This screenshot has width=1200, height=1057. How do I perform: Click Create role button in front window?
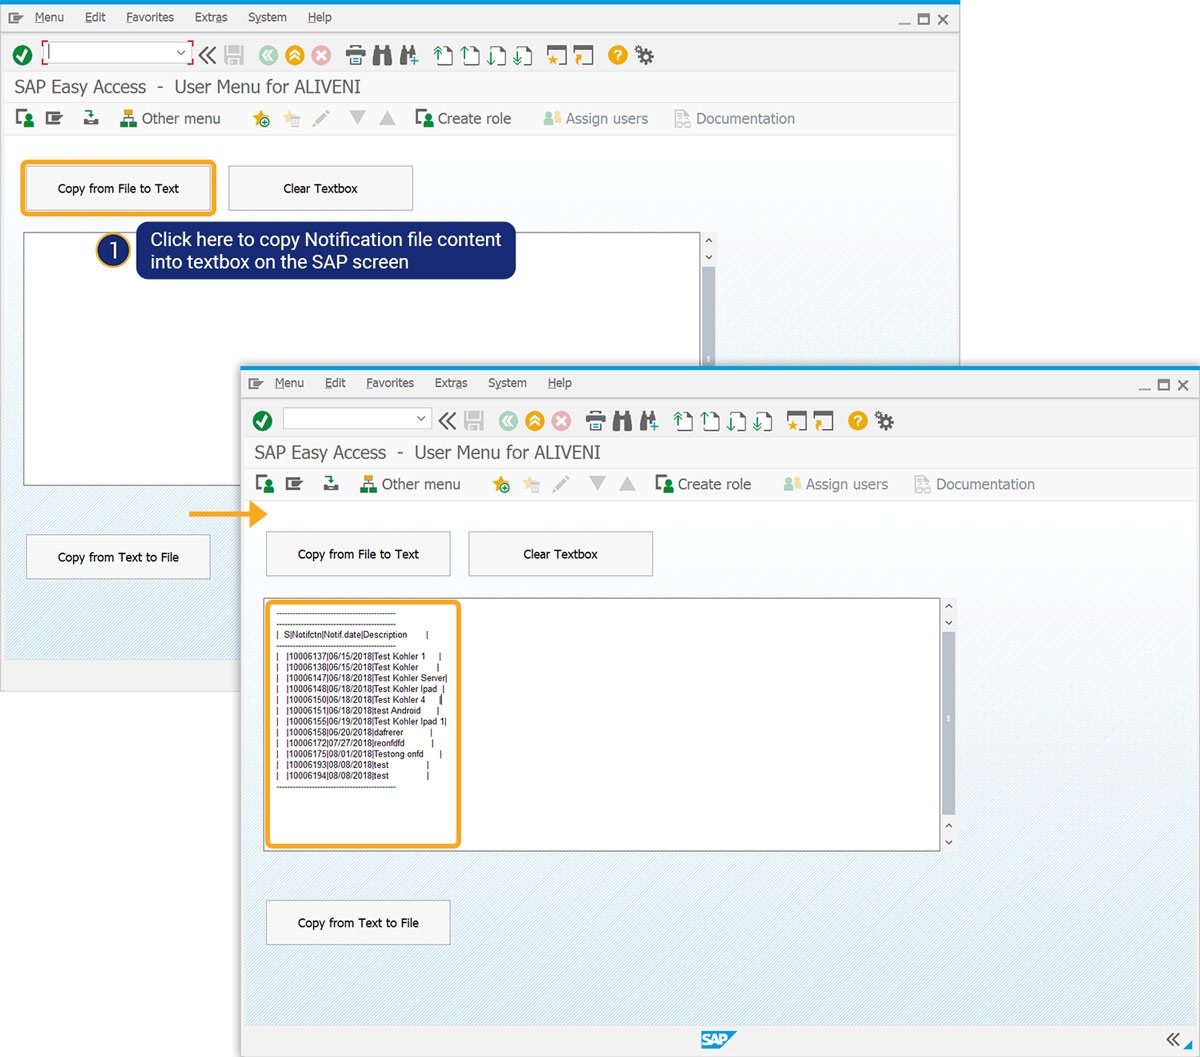pyautogui.click(x=703, y=484)
